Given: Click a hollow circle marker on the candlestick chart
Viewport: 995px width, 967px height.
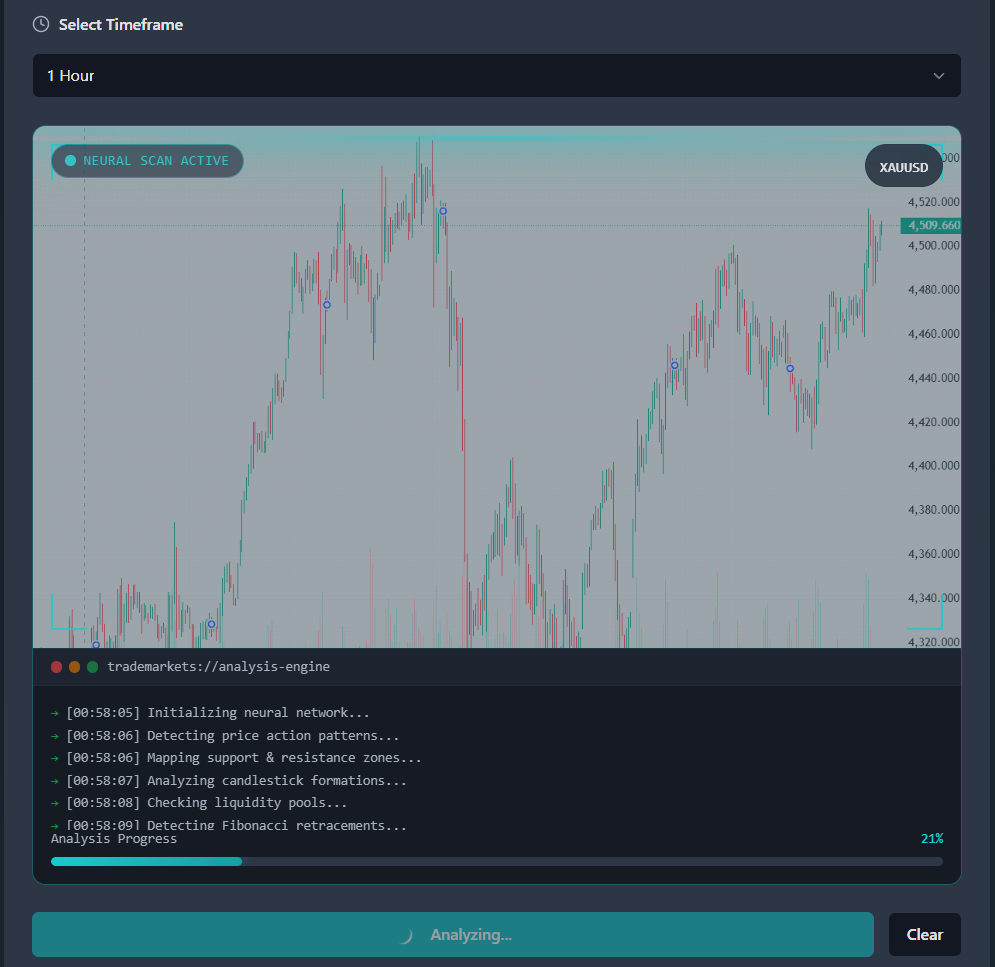Looking at the screenshot, I should (x=325, y=305).
